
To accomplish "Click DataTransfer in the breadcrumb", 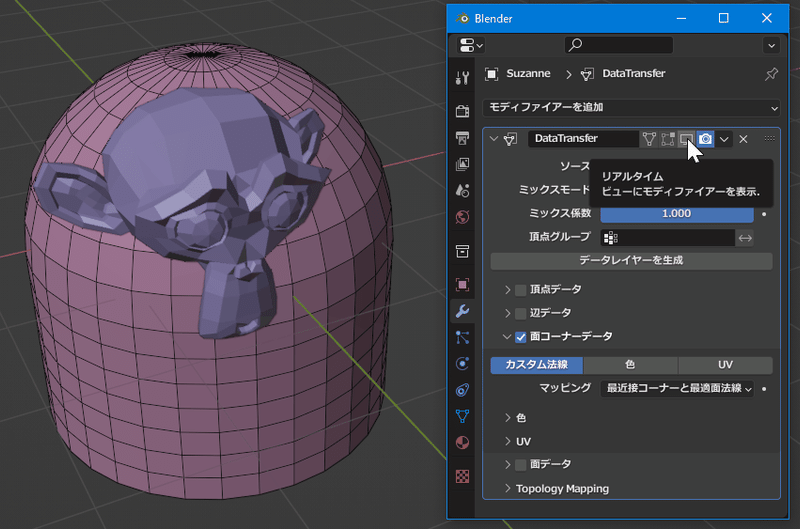I will (x=634, y=73).
